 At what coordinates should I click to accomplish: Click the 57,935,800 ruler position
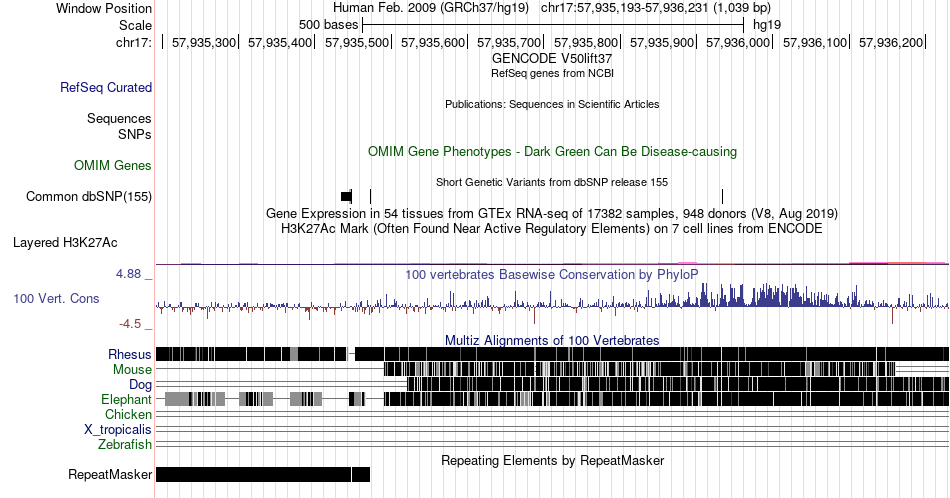(586, 42)
